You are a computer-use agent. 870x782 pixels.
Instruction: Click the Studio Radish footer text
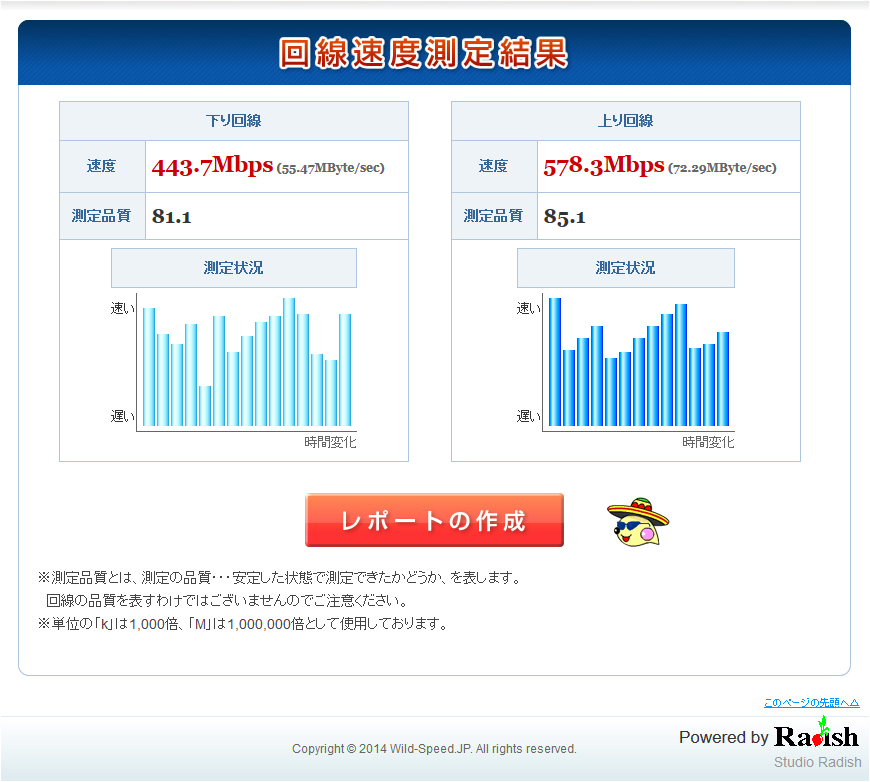click(x=816, y=762)
